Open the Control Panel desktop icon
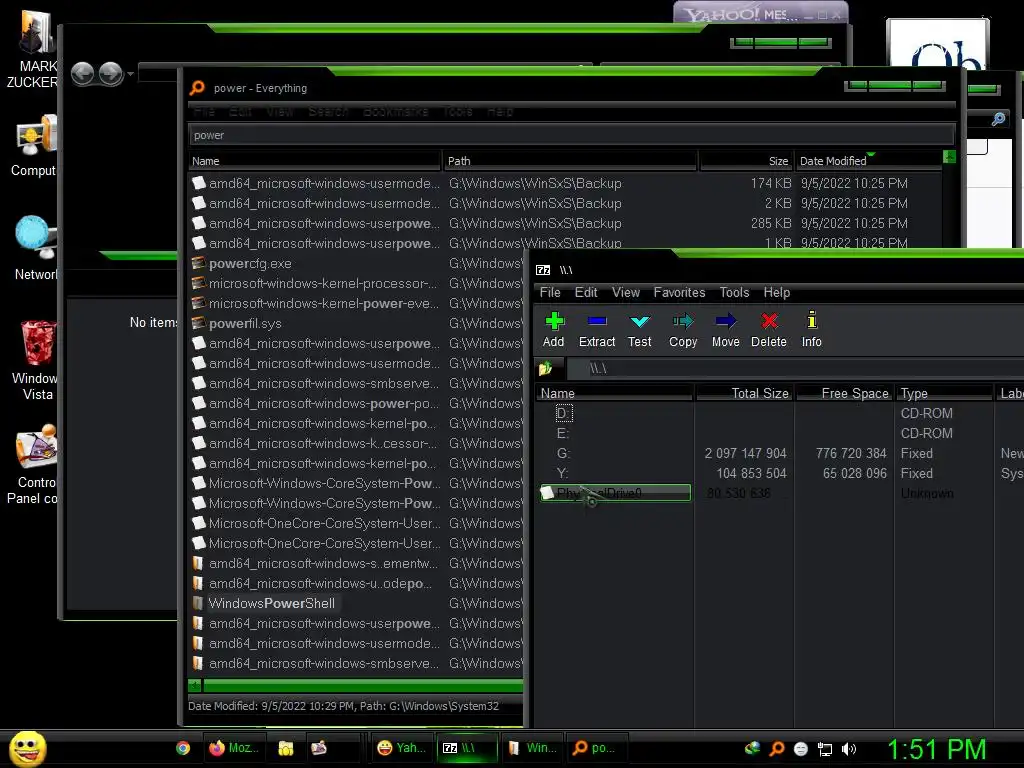Image resolution: width=1024 pixels, height=768 pixels. click(x=33, y=465)
